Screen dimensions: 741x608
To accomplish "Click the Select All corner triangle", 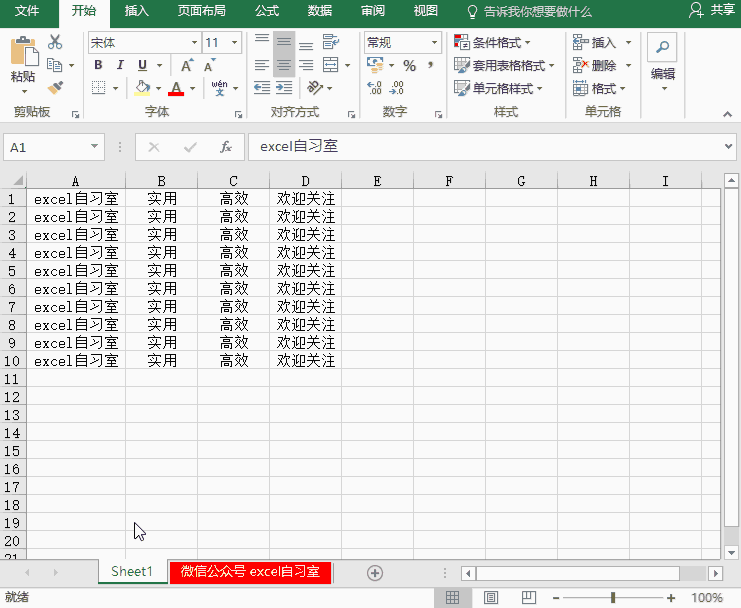I will [17, 180].
